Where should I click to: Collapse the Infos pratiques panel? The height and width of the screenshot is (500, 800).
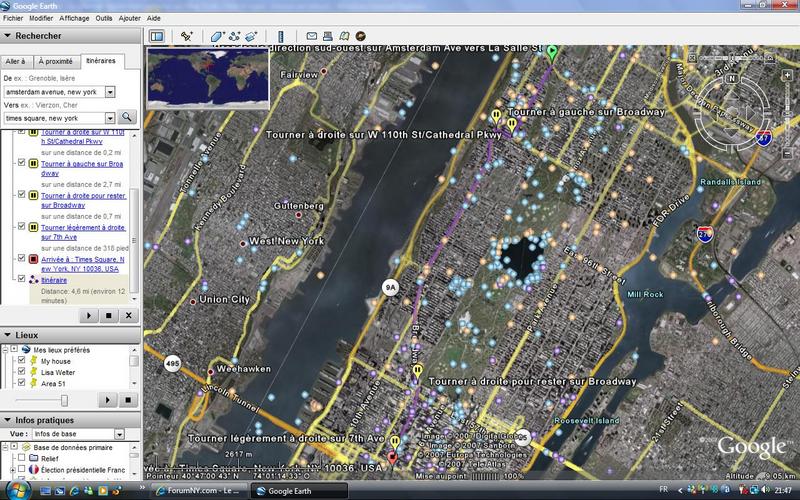point(8,420)
